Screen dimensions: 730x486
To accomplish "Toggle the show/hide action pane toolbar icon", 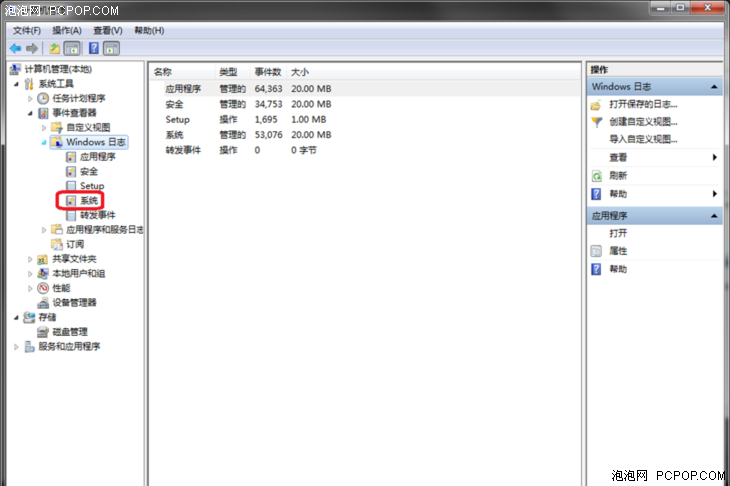I will click(x=111, y=48).
